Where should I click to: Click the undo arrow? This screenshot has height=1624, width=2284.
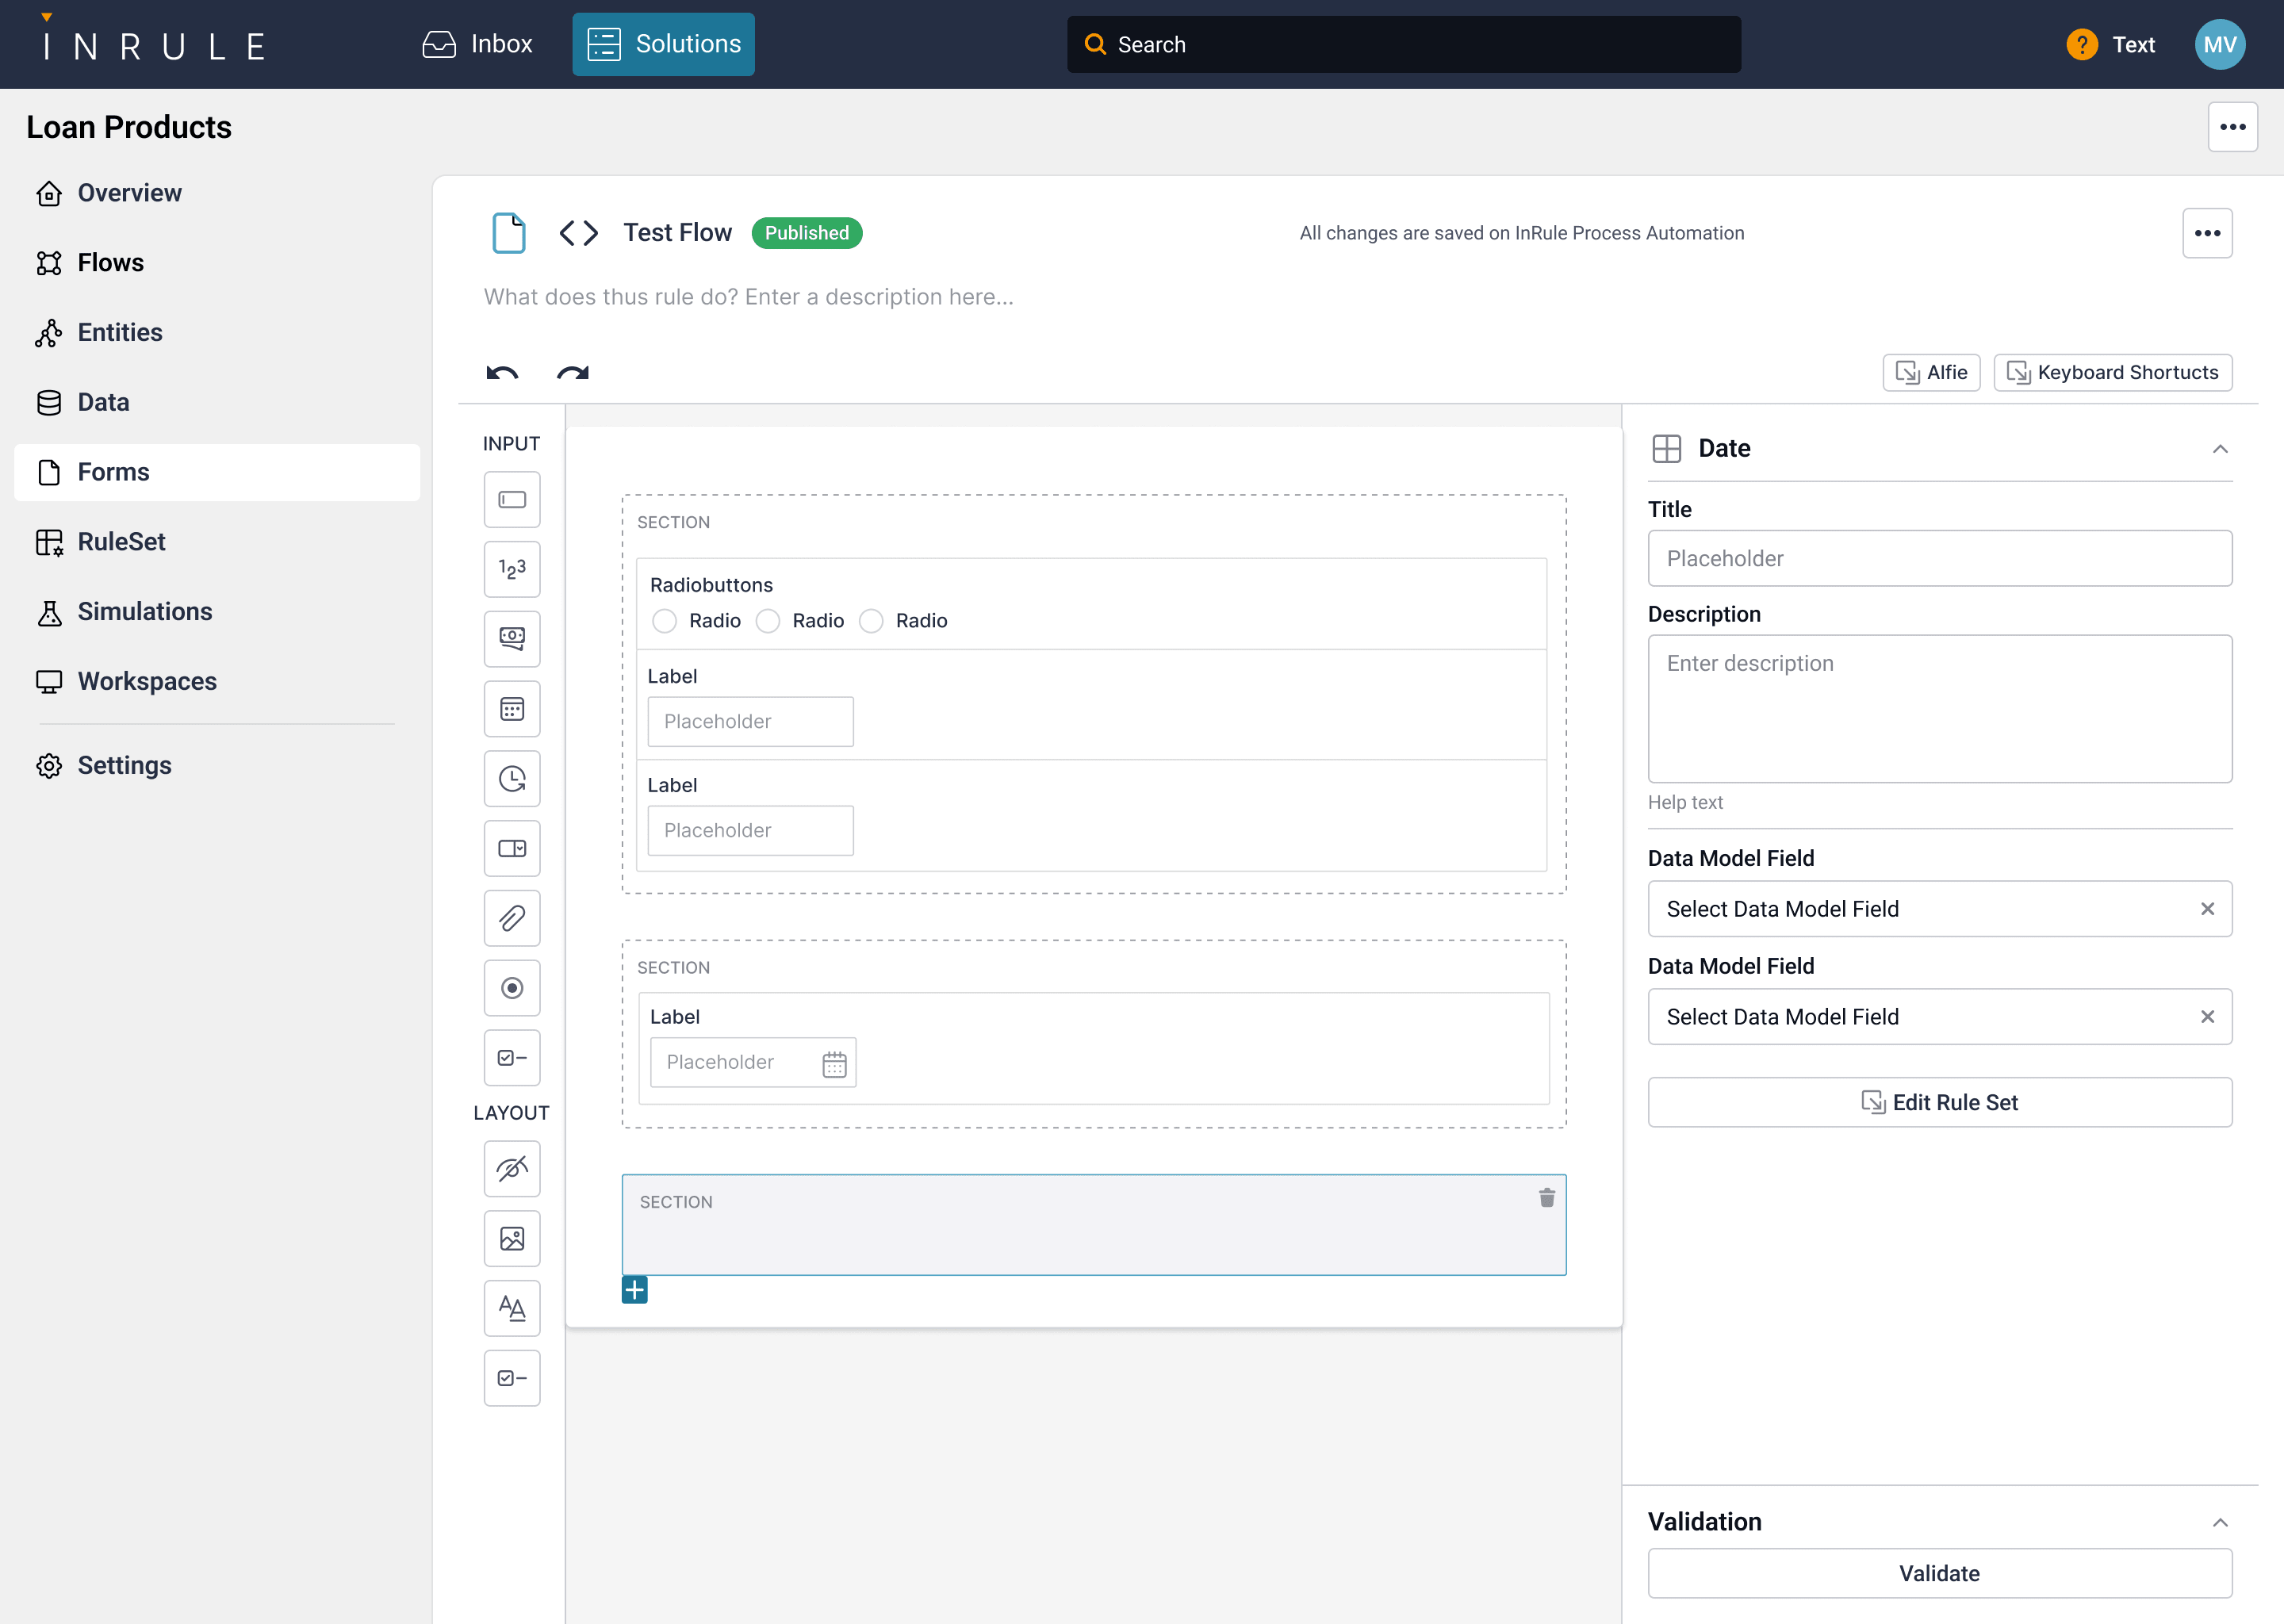point(502,373)
